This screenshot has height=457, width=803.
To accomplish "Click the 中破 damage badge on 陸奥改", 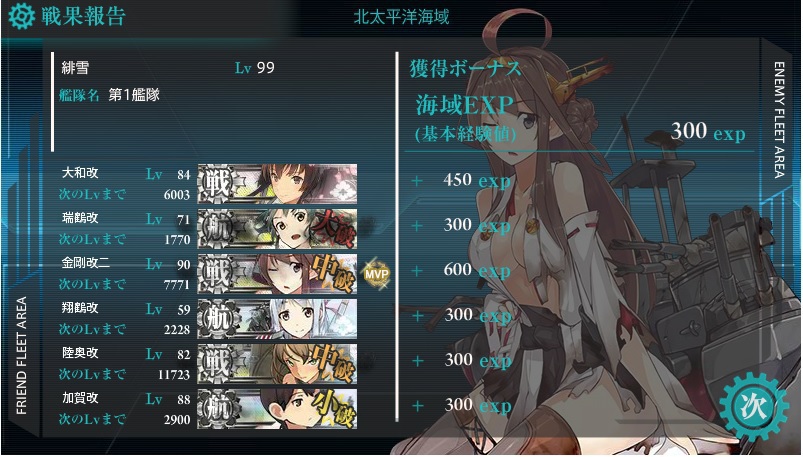I will 334,364.
